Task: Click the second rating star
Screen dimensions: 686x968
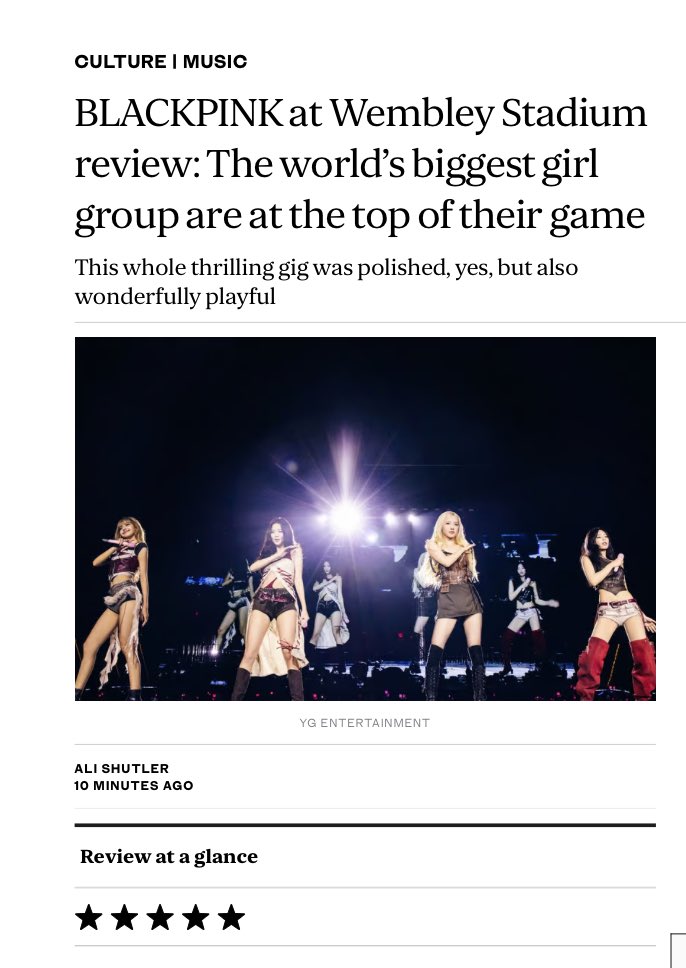Action: (x=124, y=917)
